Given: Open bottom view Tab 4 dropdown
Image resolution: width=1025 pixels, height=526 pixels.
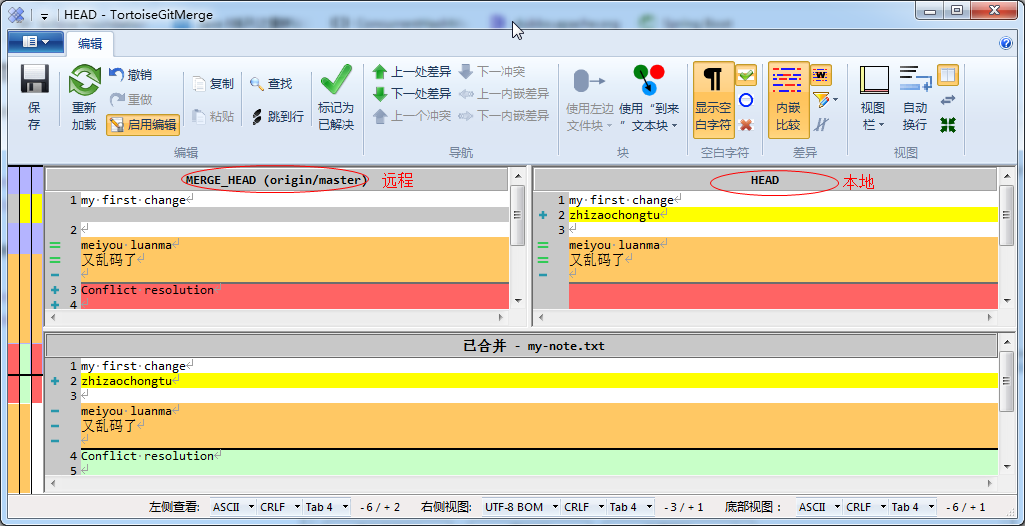Looking at the screenshot, I should click(912, 507).
